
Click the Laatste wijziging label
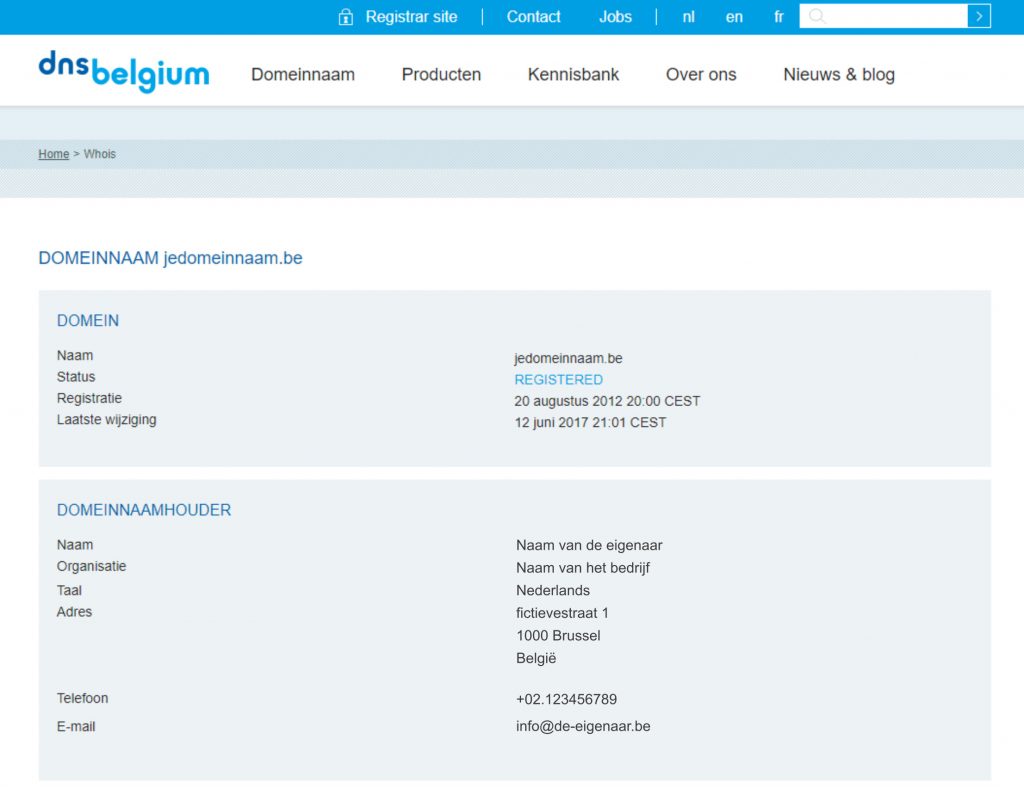tap(106, 420)
